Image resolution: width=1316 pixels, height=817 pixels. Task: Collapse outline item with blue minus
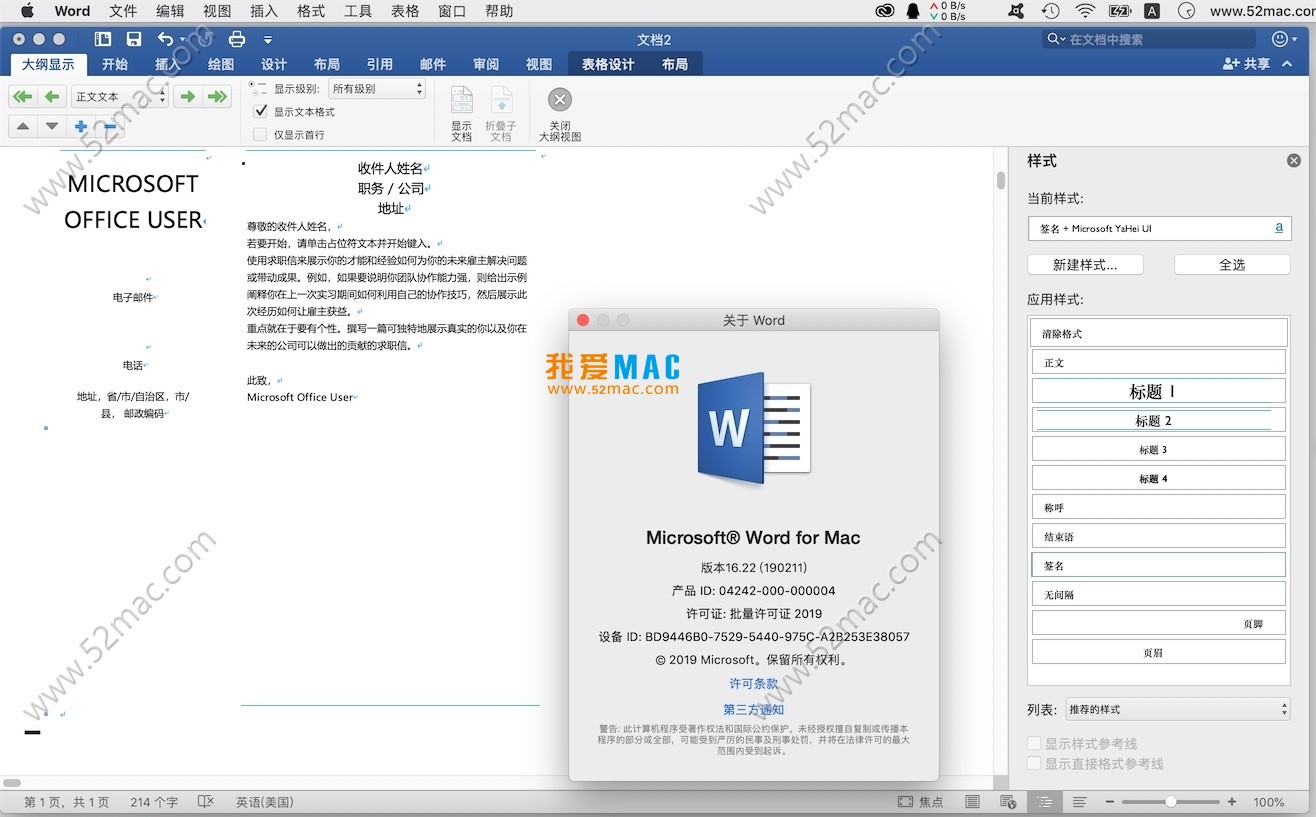[x=110, y=127]
